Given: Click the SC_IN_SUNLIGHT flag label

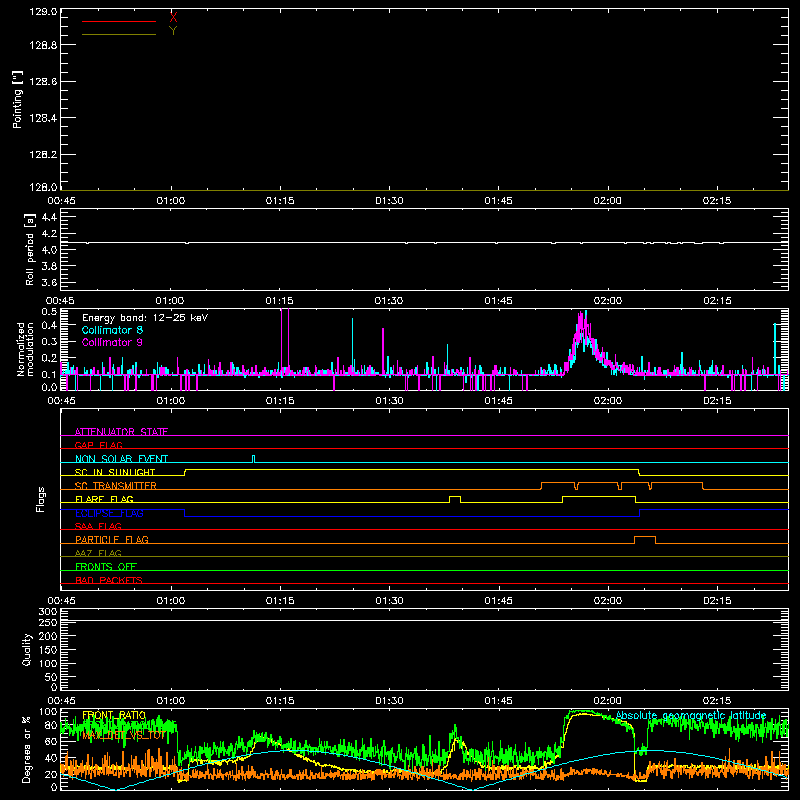Looking at the screenshot, I should tap(115, 472).
